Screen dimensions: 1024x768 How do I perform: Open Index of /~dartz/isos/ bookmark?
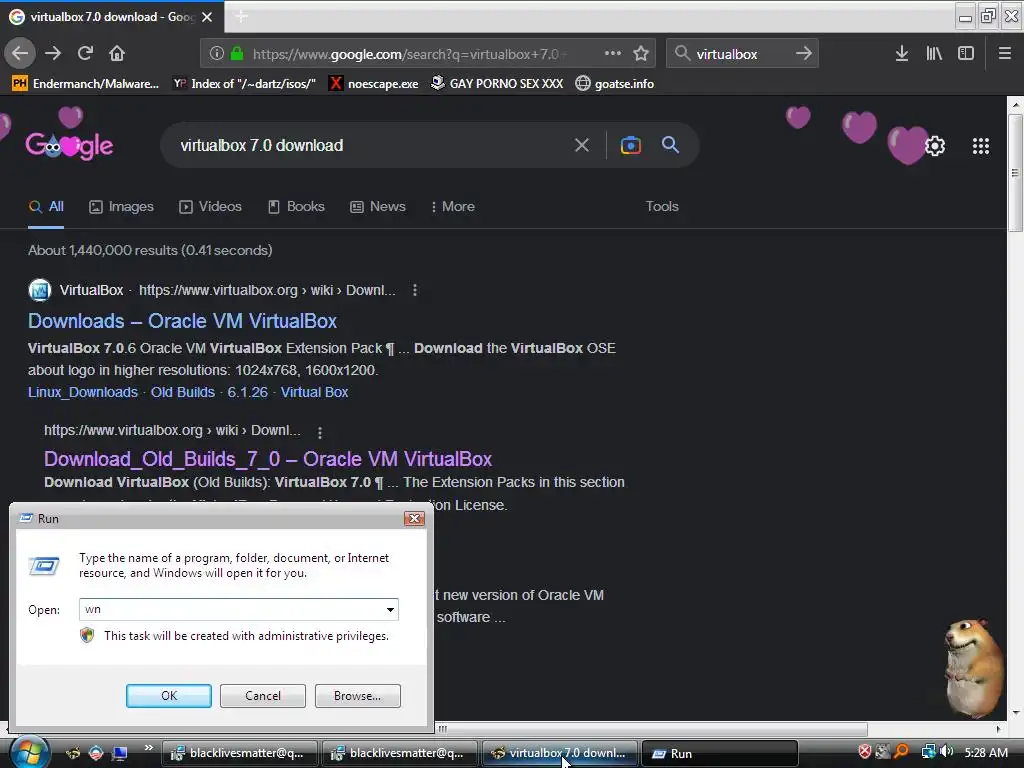pyautogui.click(x=244, y=84)
